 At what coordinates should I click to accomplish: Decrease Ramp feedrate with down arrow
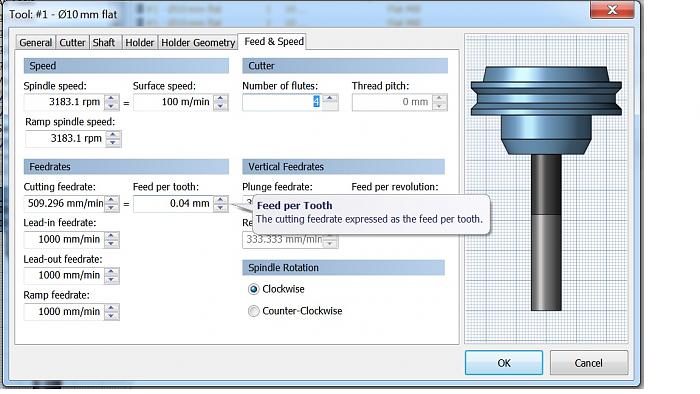112,316
